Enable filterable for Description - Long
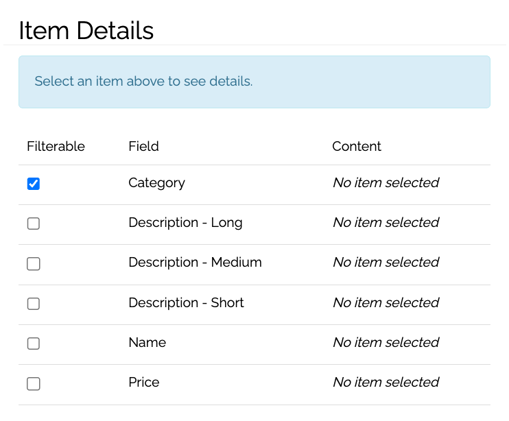 coord(33,223)
